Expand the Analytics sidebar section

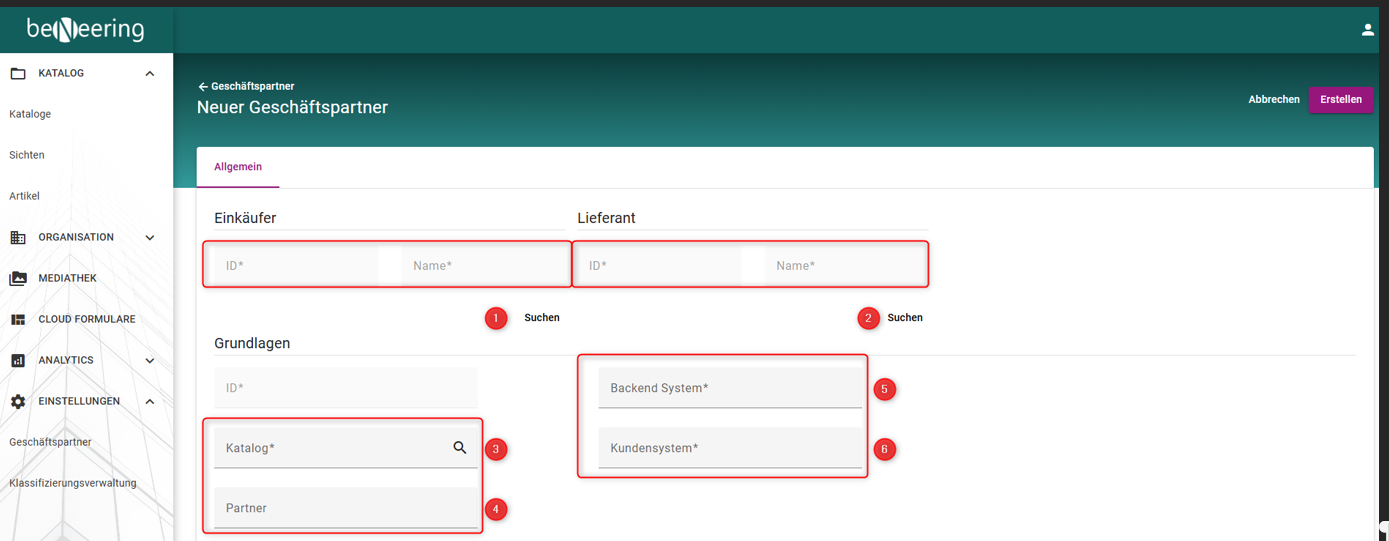pos(150,360)
